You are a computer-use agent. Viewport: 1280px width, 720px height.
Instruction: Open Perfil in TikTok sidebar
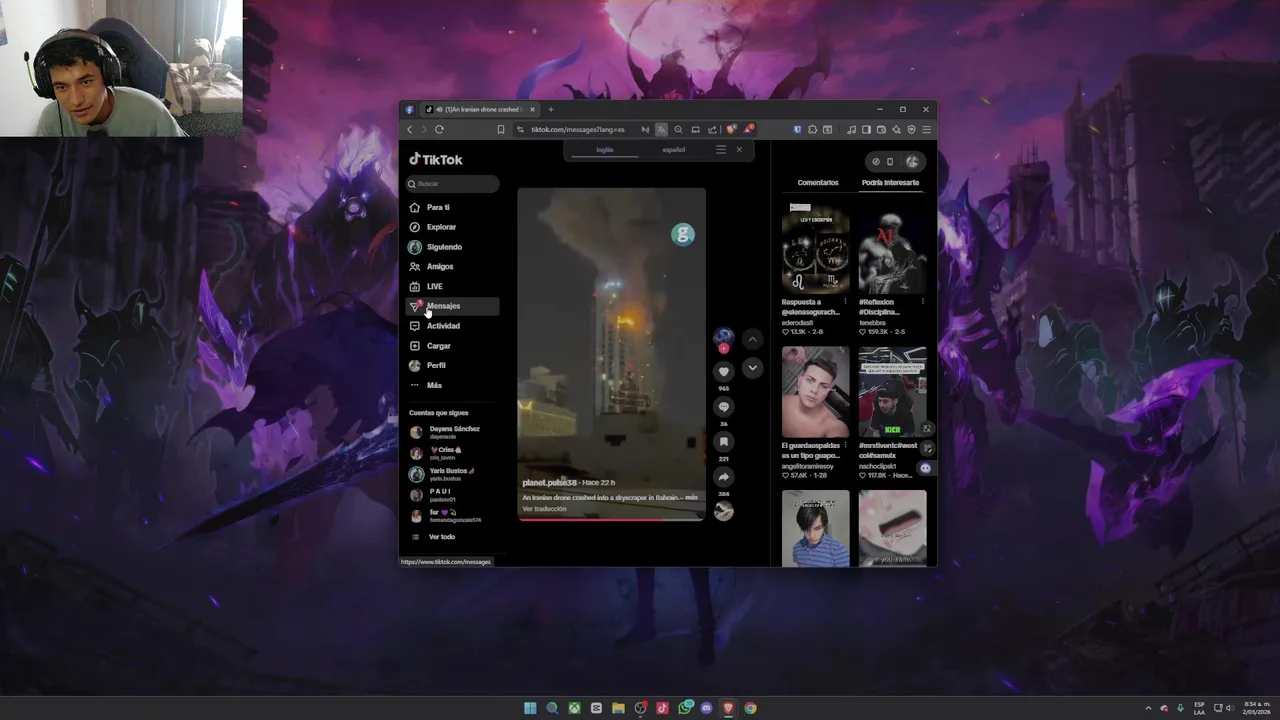[x=452, y=365]
